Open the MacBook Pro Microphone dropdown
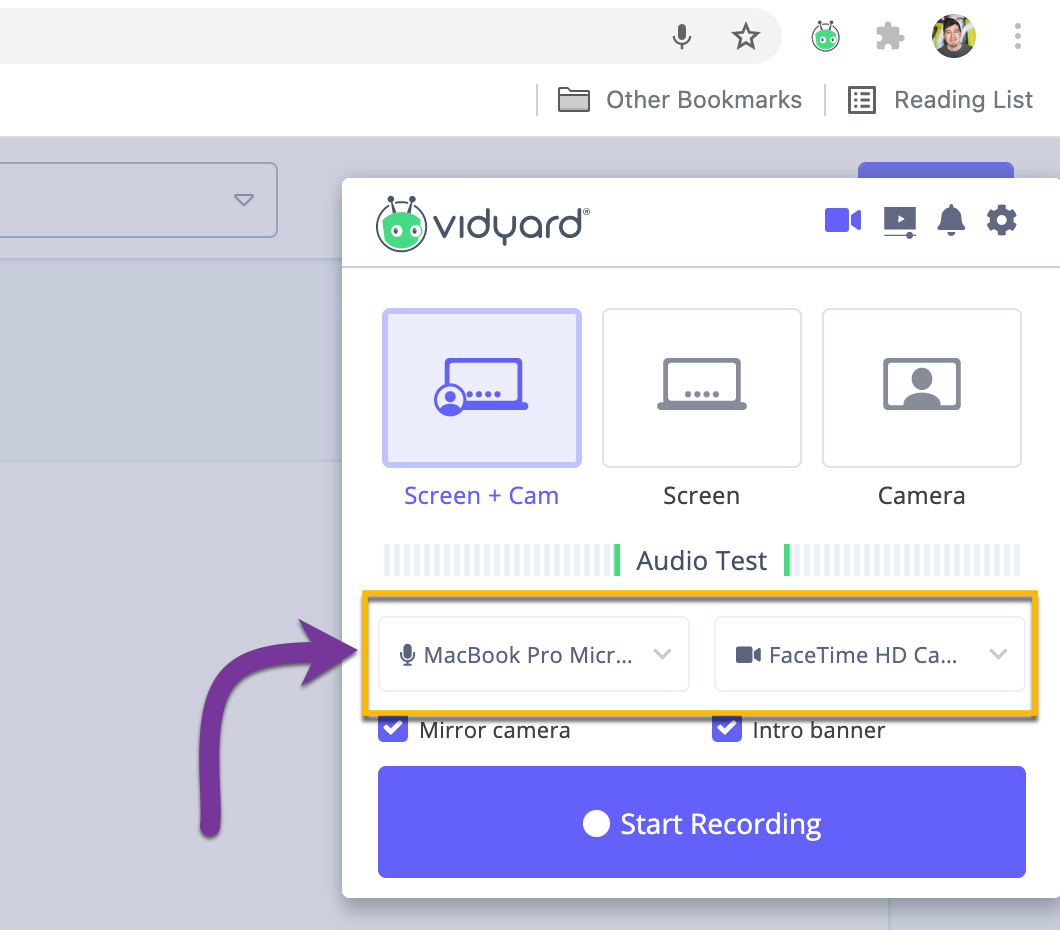This screenshot has height=930, width=1060. [x=533, y=654]
